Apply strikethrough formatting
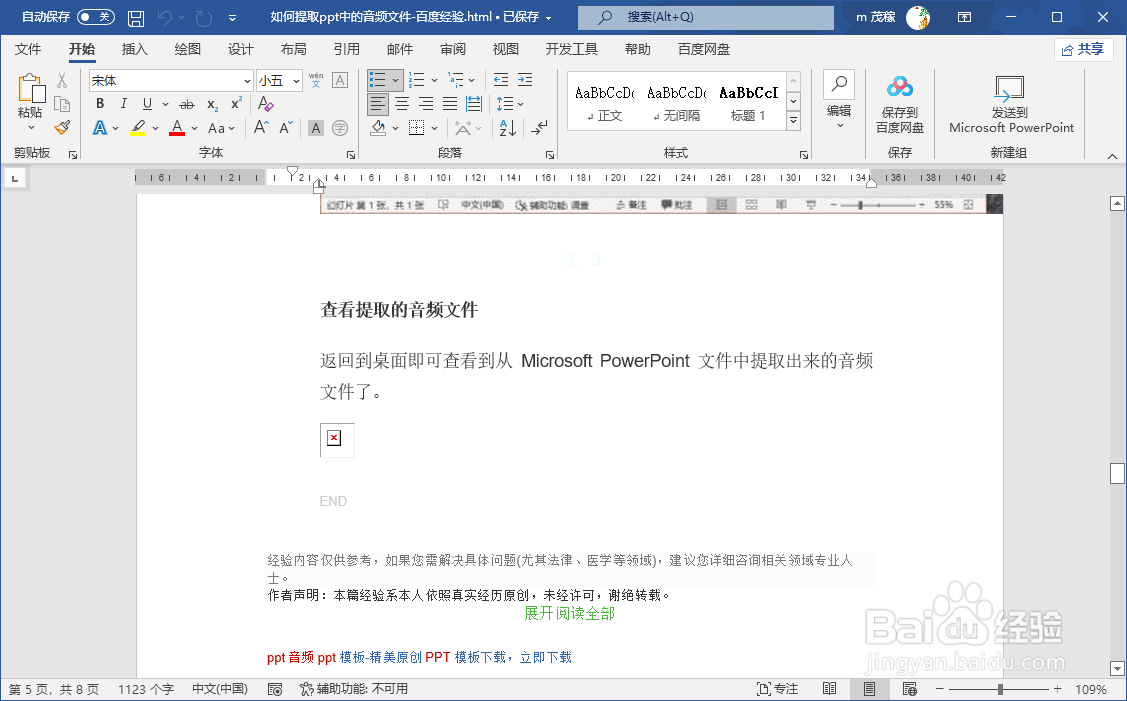1127x701 pixels. pos(187,104)
